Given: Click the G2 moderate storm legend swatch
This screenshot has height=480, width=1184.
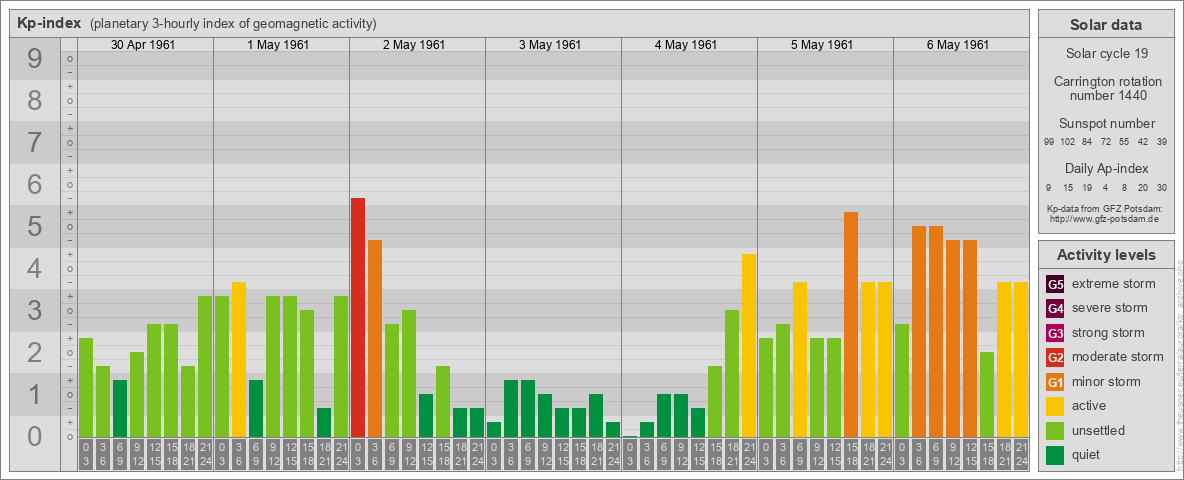Looking at the screenshot, I should click(1055, 357).
